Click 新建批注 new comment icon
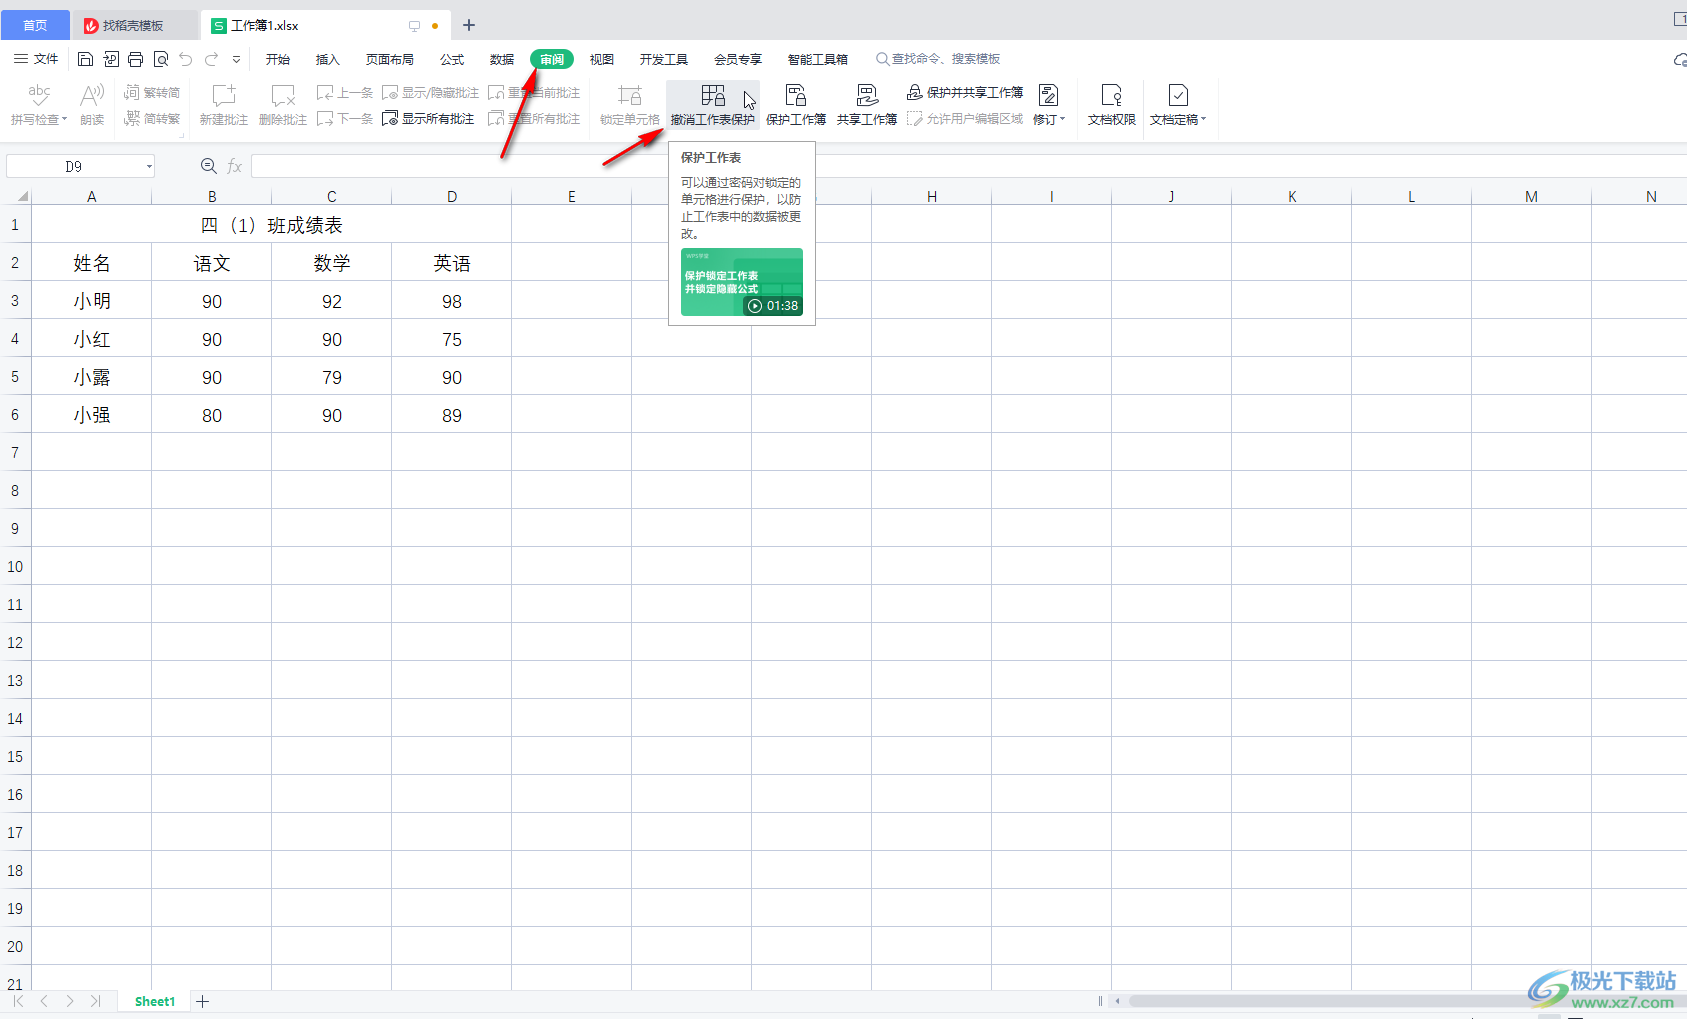 click(224, 105)
